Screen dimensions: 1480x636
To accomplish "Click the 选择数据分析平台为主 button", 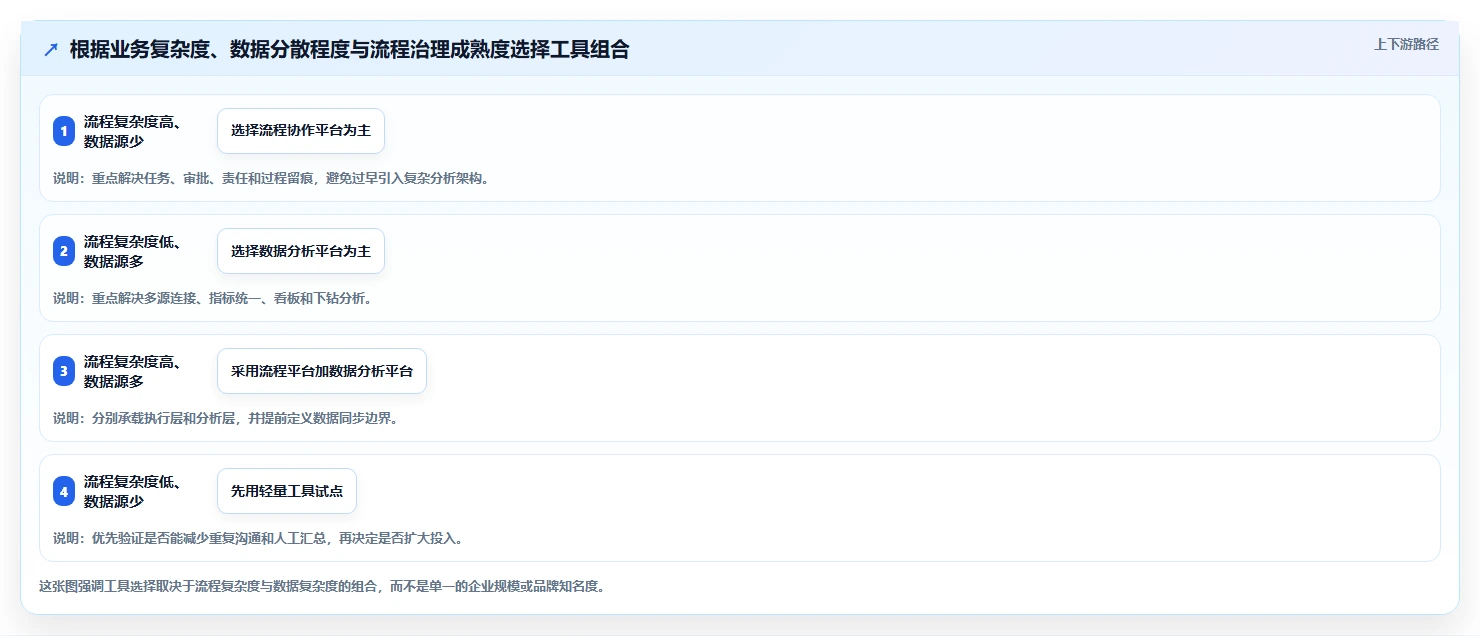I will click(301, 251).
